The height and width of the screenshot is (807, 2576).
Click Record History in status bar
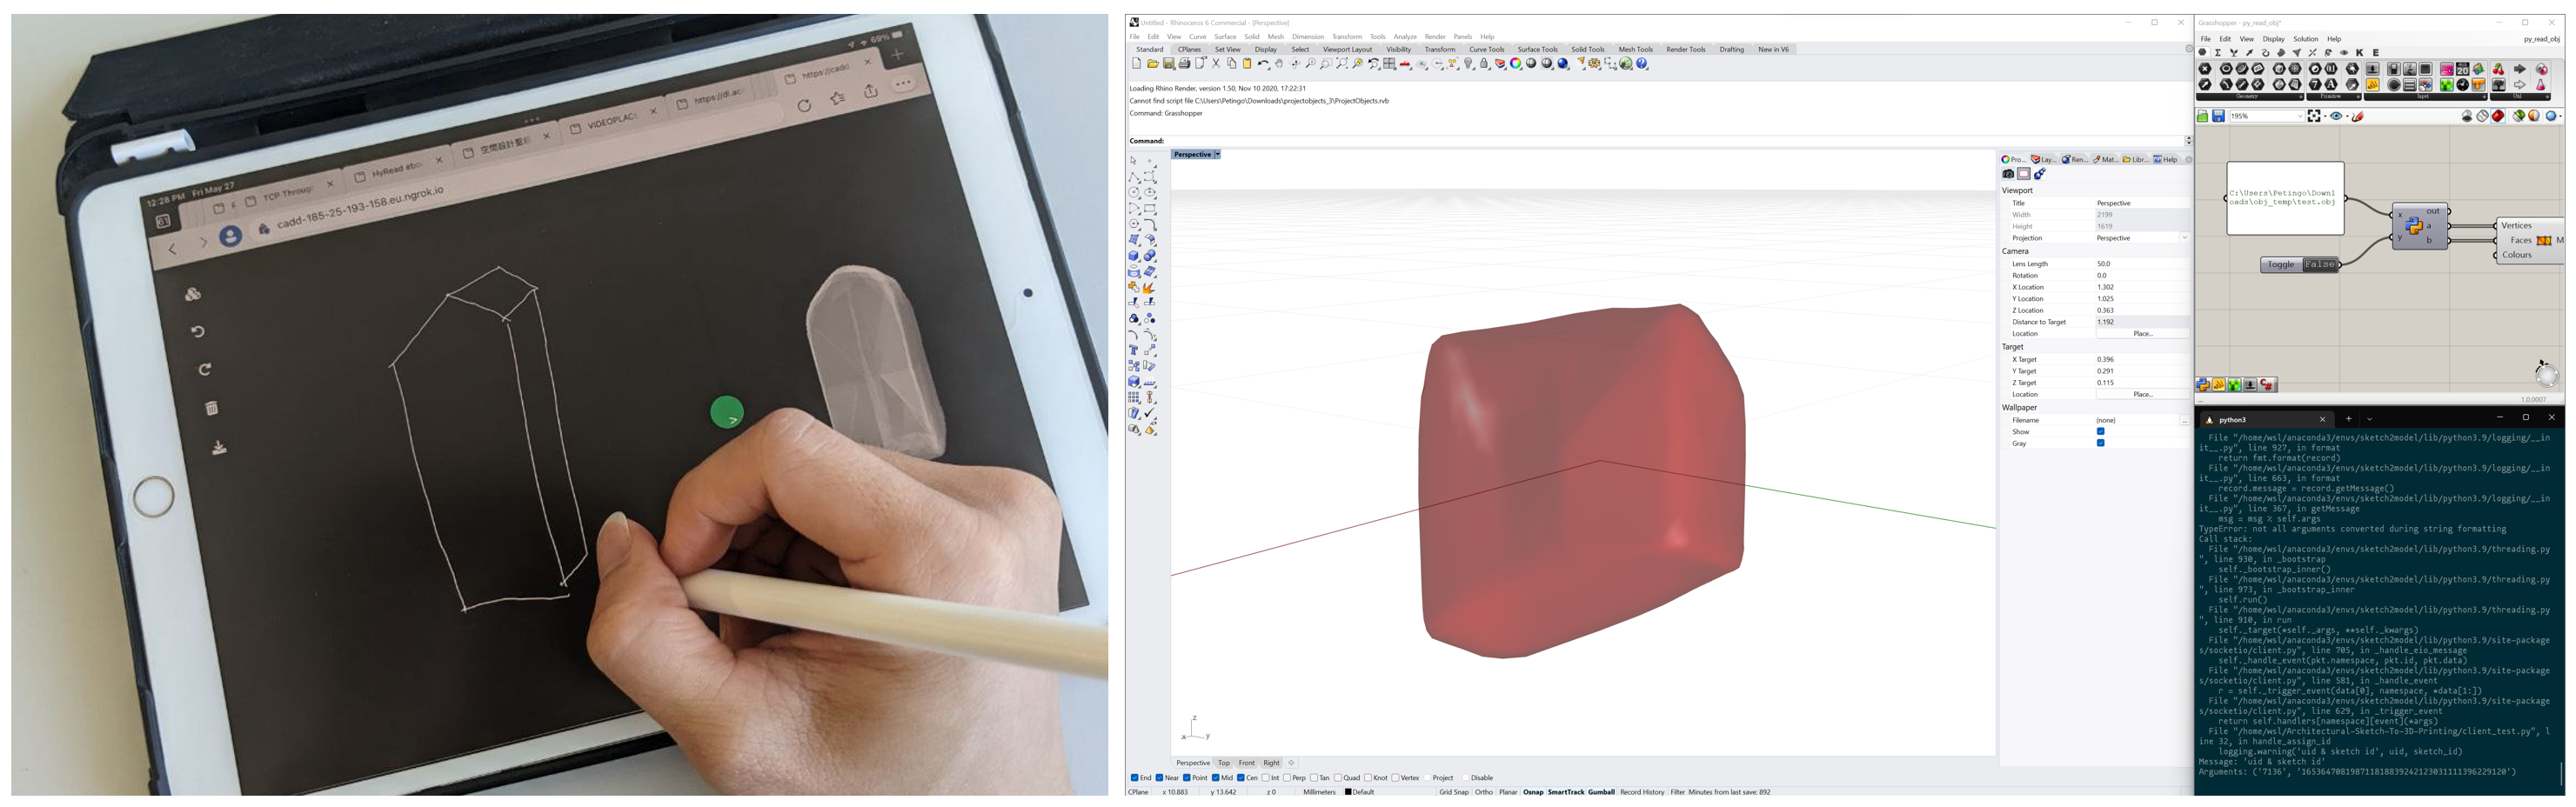click(x=1642, y=792)
